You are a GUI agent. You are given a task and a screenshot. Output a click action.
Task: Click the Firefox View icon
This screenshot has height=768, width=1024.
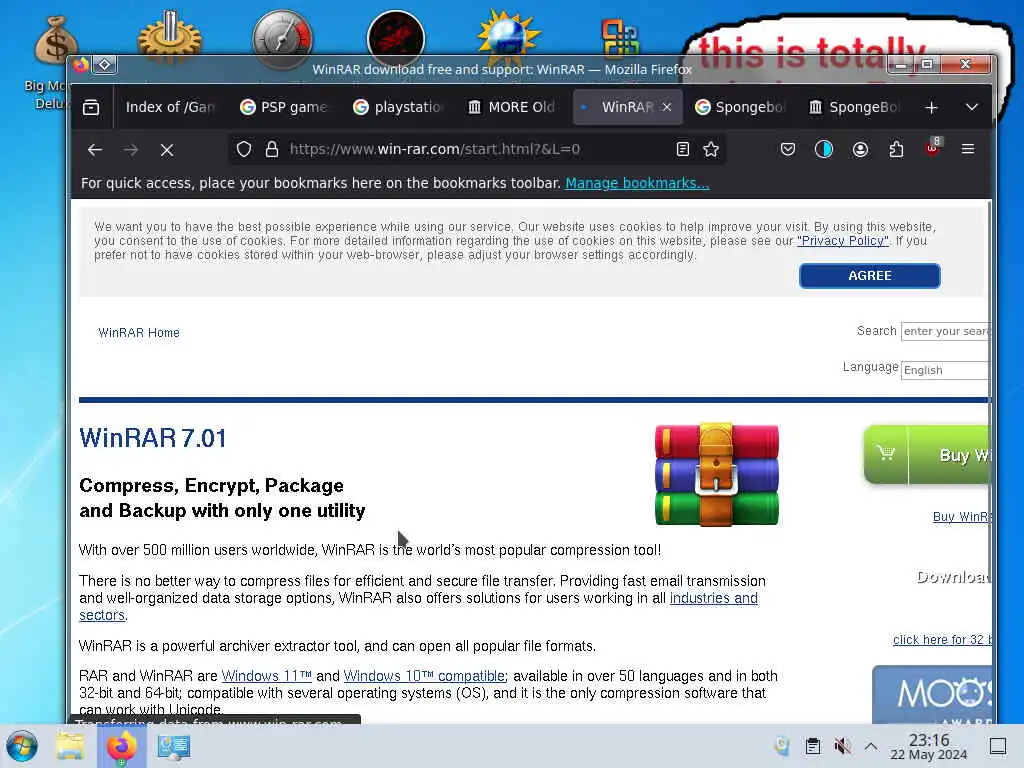click(x=91, y=107)
